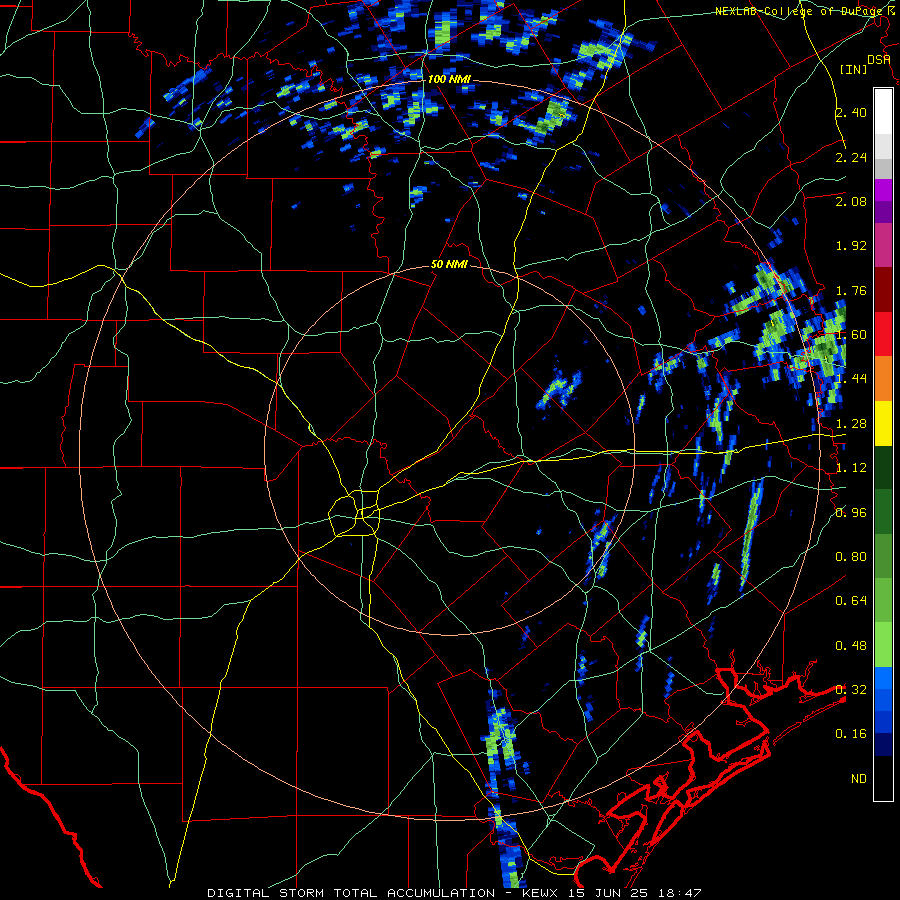Click the 0.64 legend value

tap(851, 601)
